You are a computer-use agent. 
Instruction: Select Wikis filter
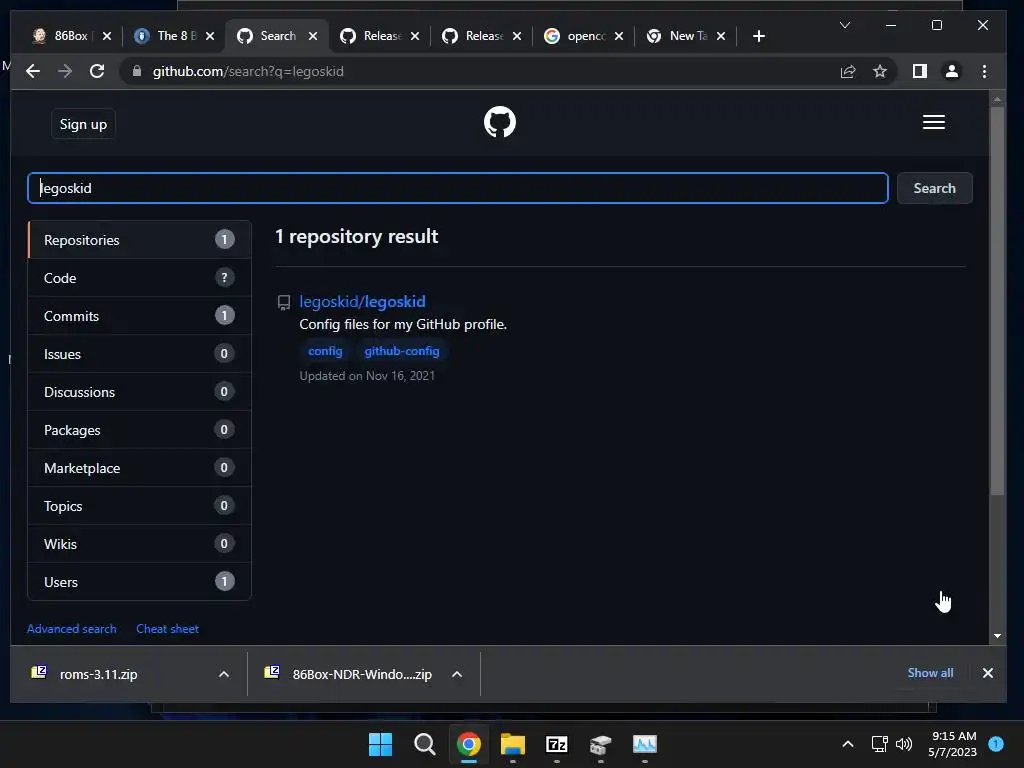click(139, 544)
